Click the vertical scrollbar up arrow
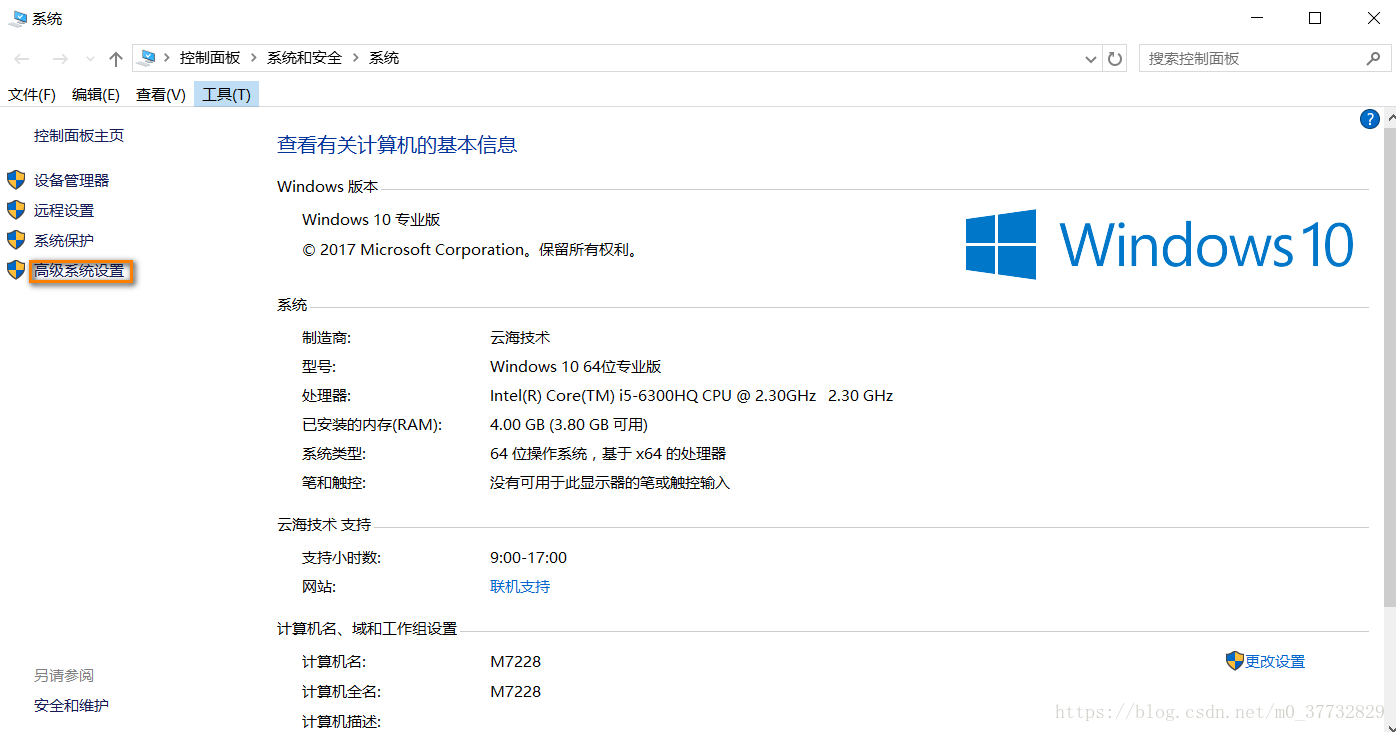This screenshot has width=1396, height=732. [1389, 118]
